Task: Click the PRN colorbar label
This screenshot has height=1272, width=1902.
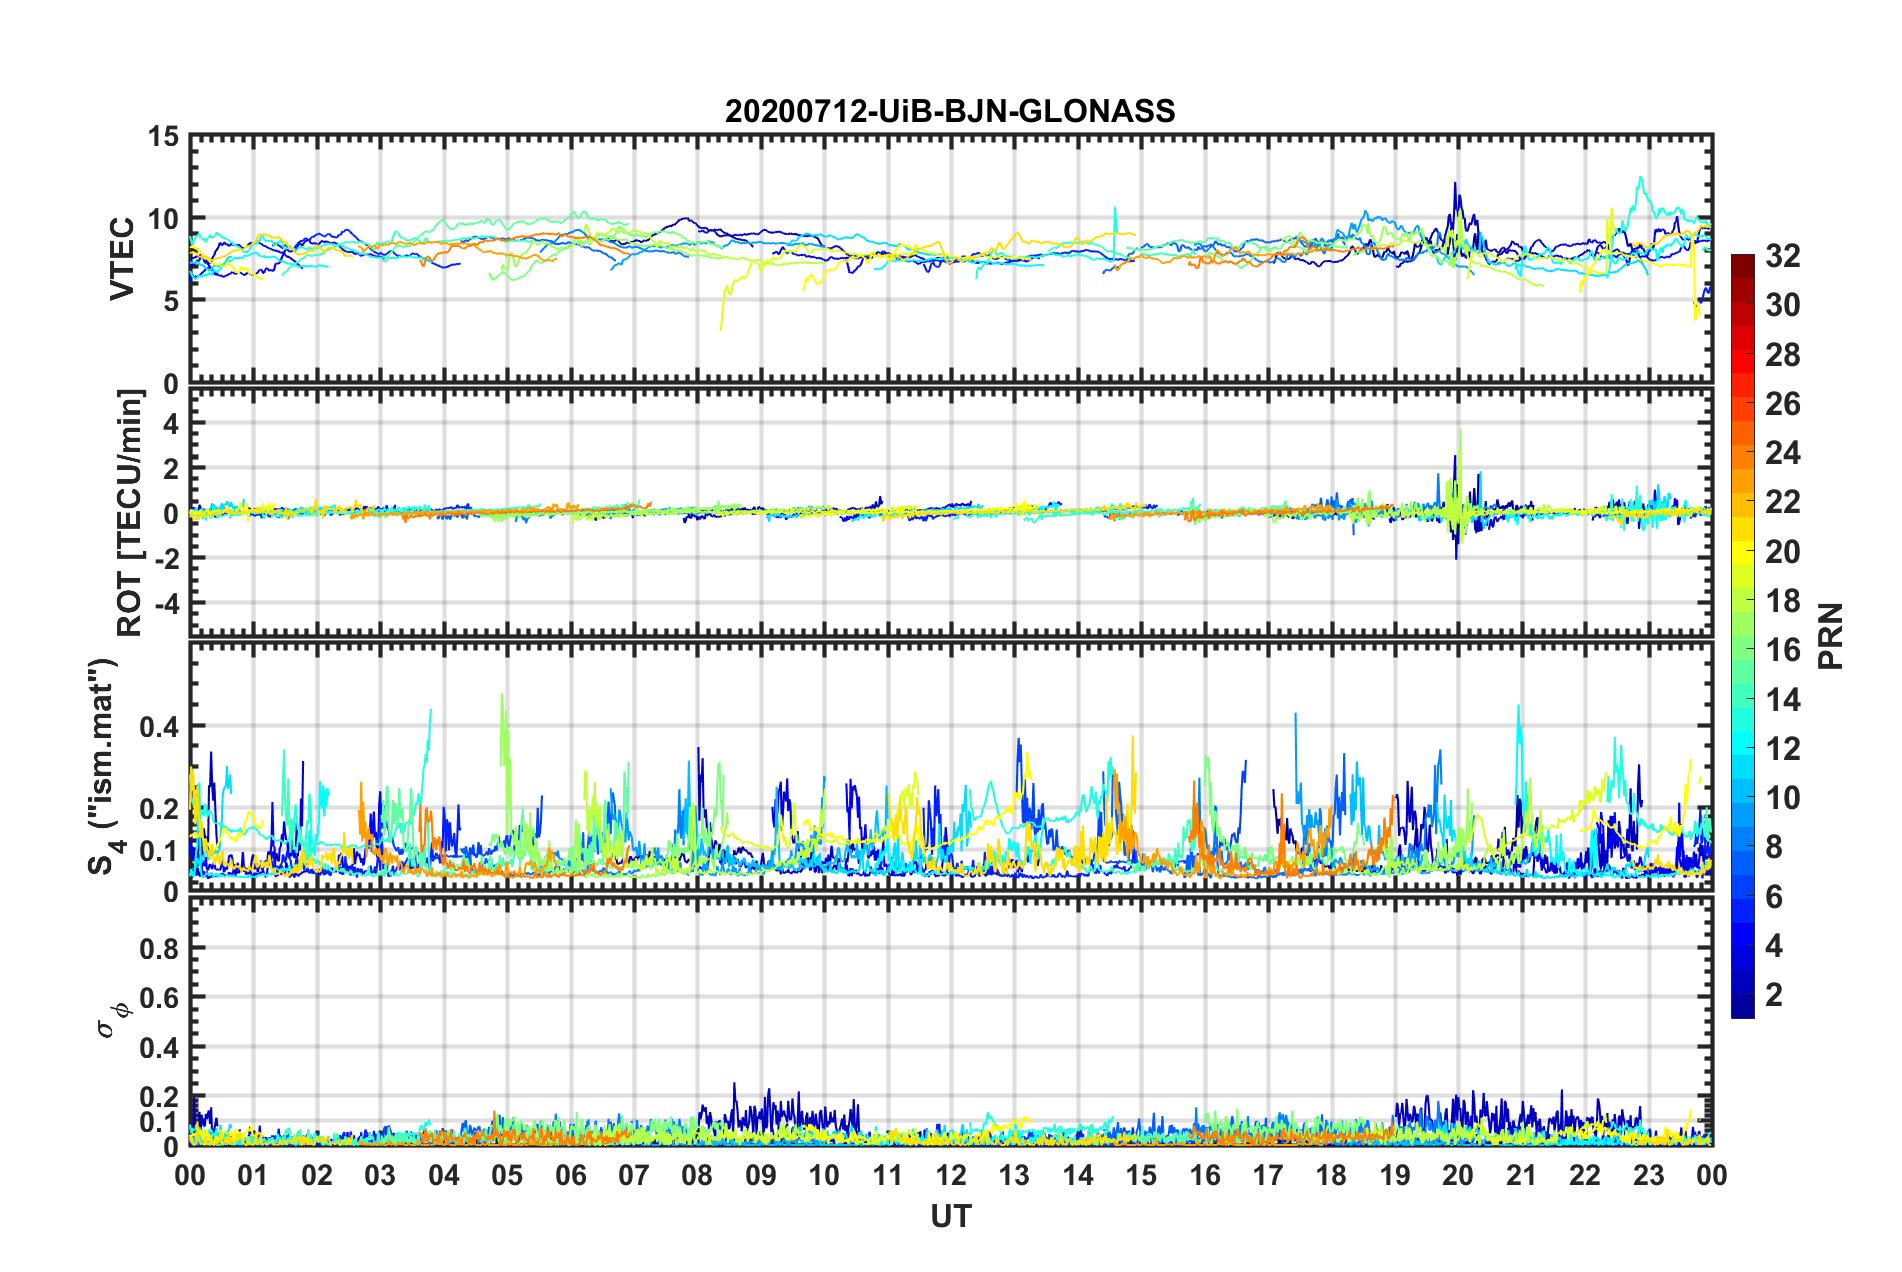Action: 1831,636
